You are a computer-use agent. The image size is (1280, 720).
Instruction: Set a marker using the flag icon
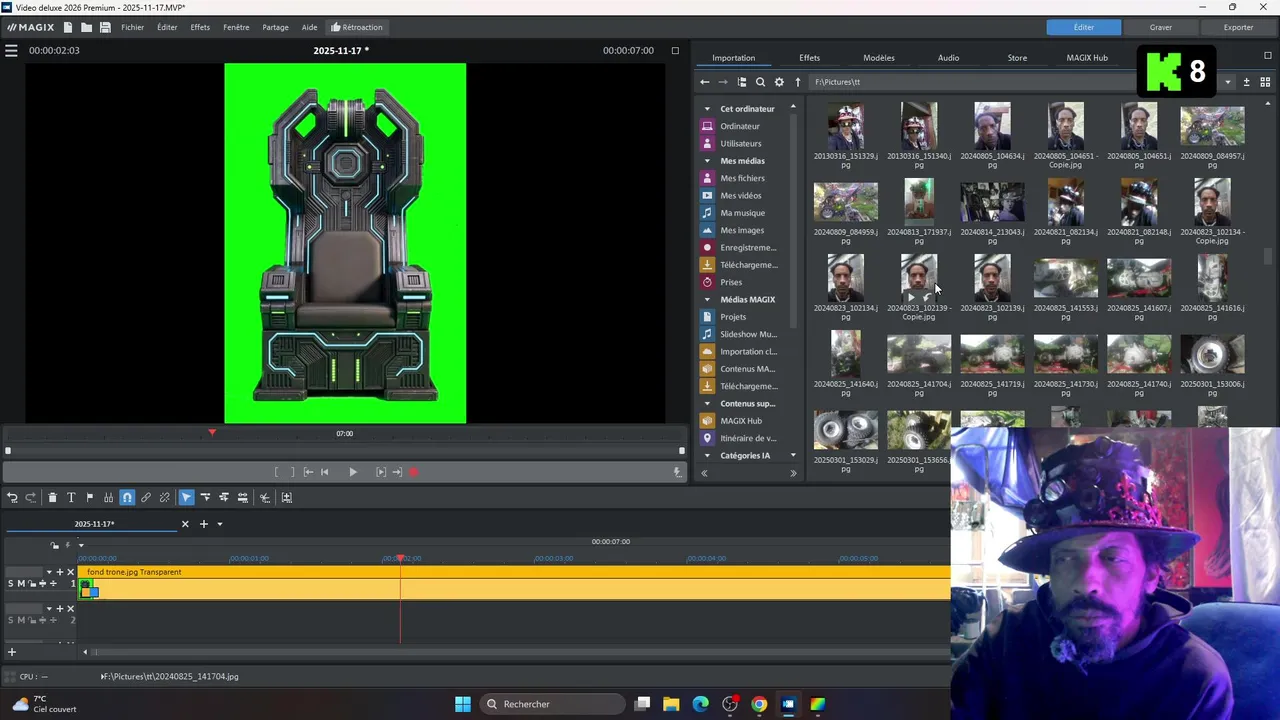click(90, 497)
